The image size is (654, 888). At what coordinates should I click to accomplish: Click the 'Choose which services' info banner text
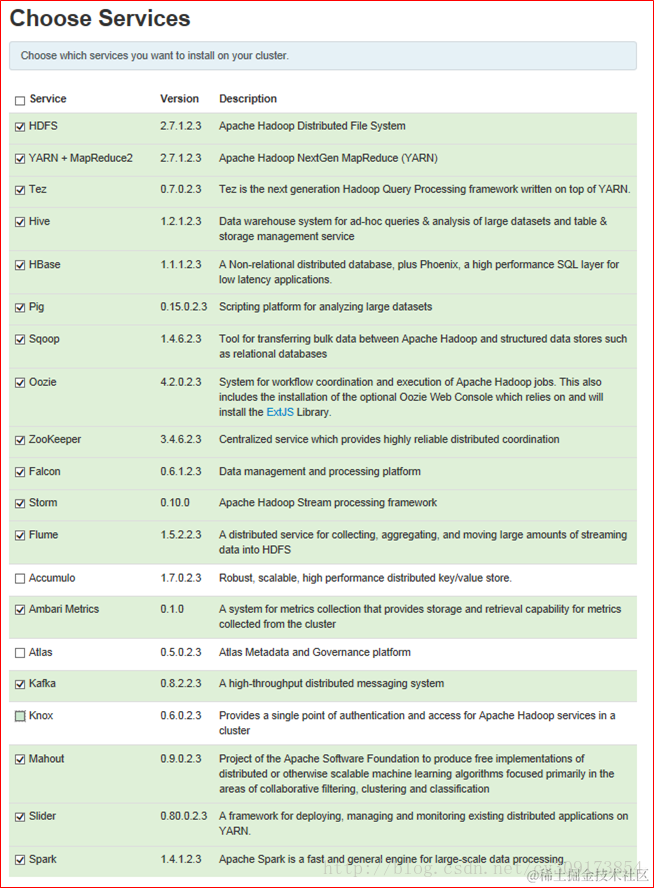(x=155, y=56)
